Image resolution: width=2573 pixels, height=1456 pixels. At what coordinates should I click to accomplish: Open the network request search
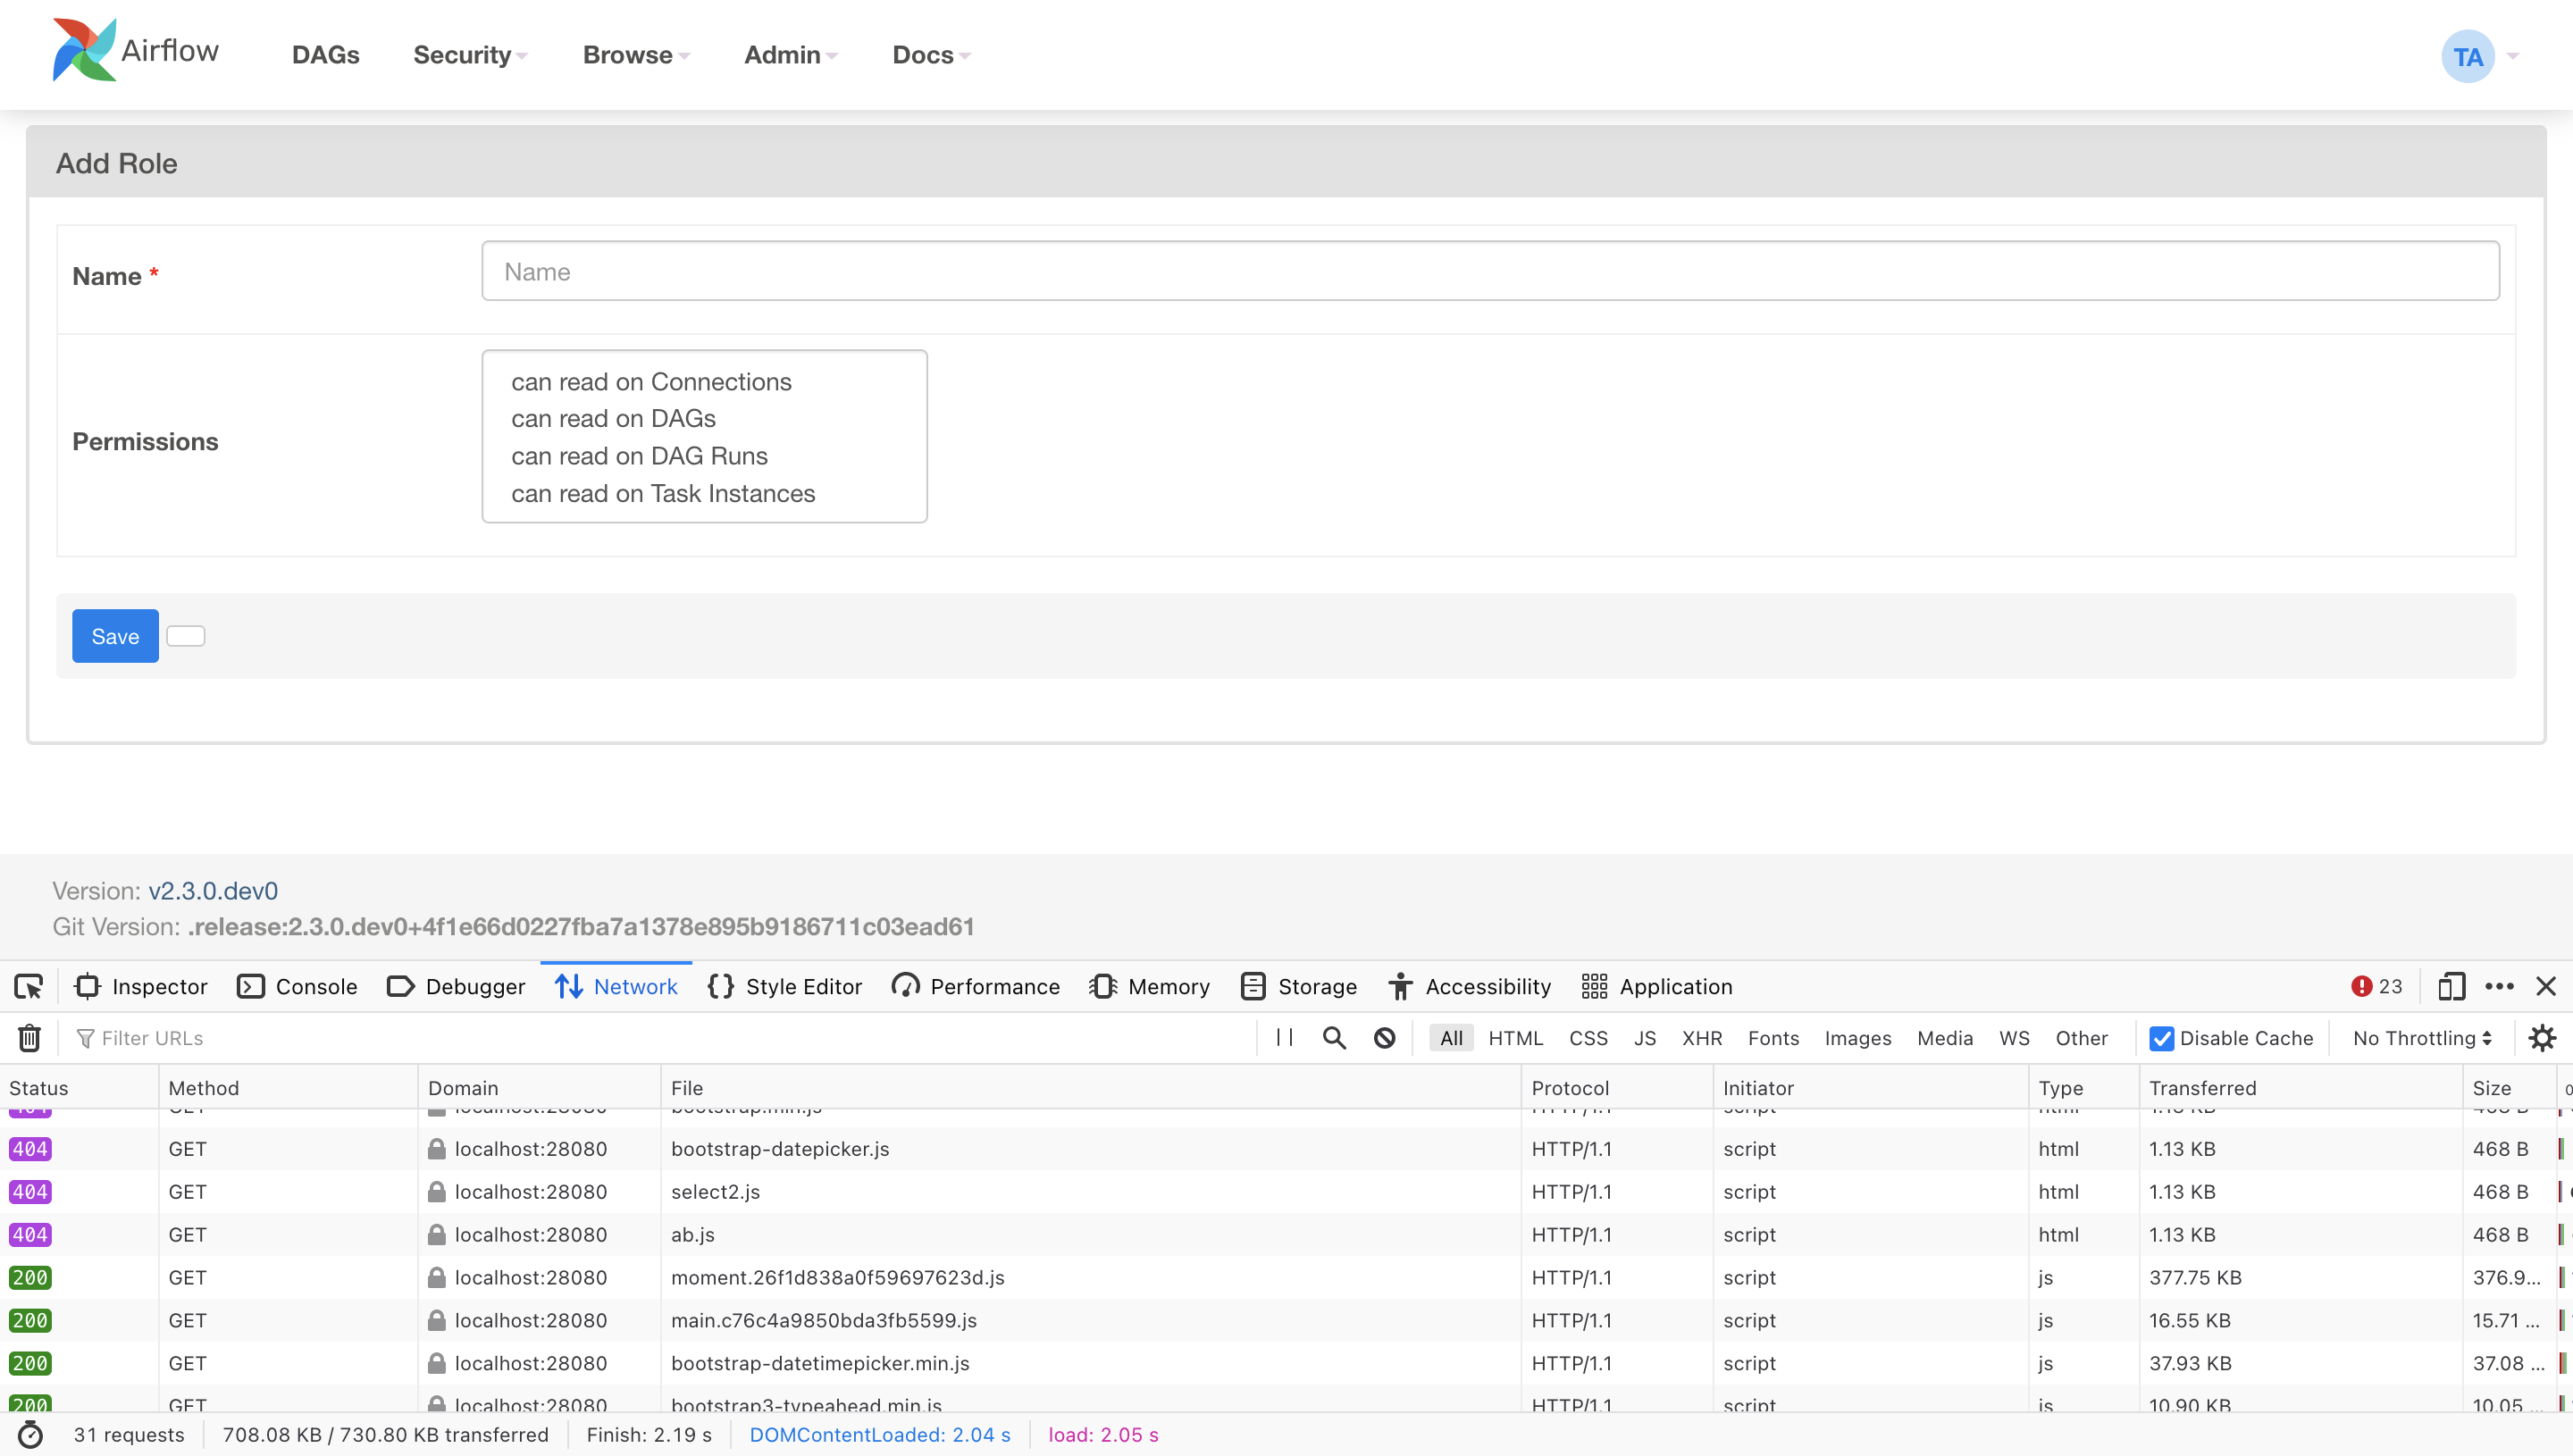coord(1334,1037)
